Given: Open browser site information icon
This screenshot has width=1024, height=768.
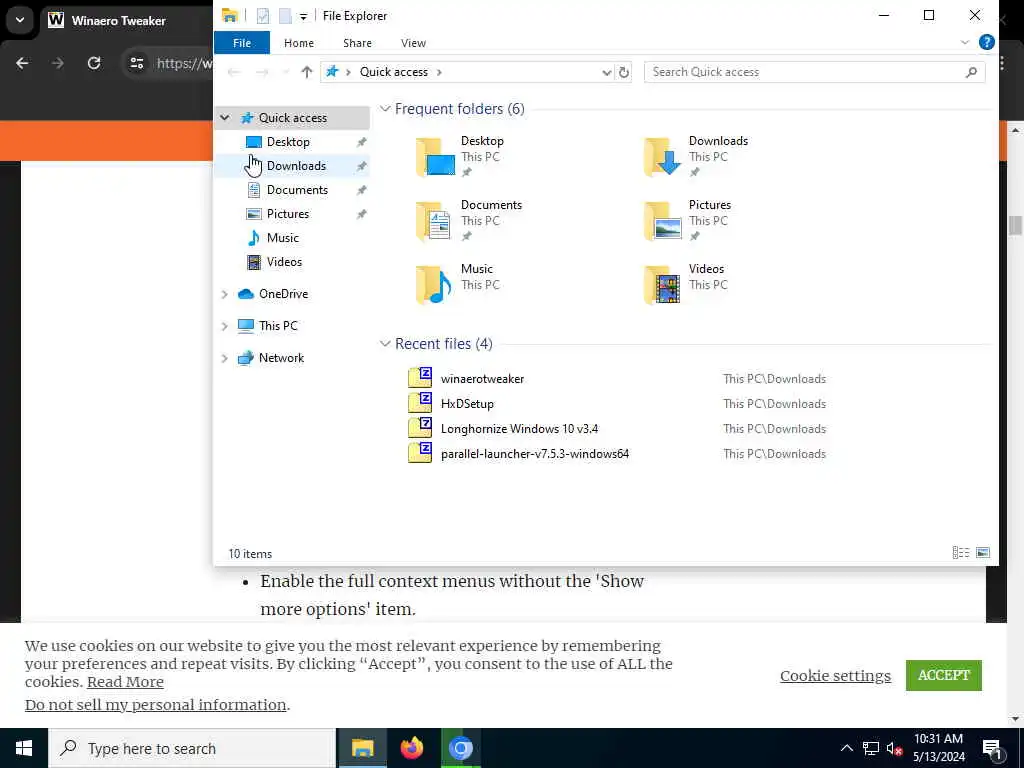Looking at the screenshot, I should [x=136, y=63].
